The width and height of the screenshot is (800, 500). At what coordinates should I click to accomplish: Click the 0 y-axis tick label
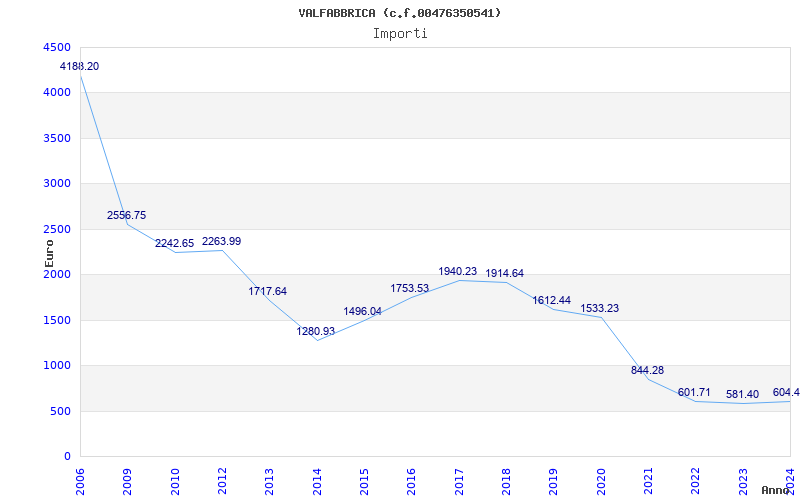click(68, 457)
